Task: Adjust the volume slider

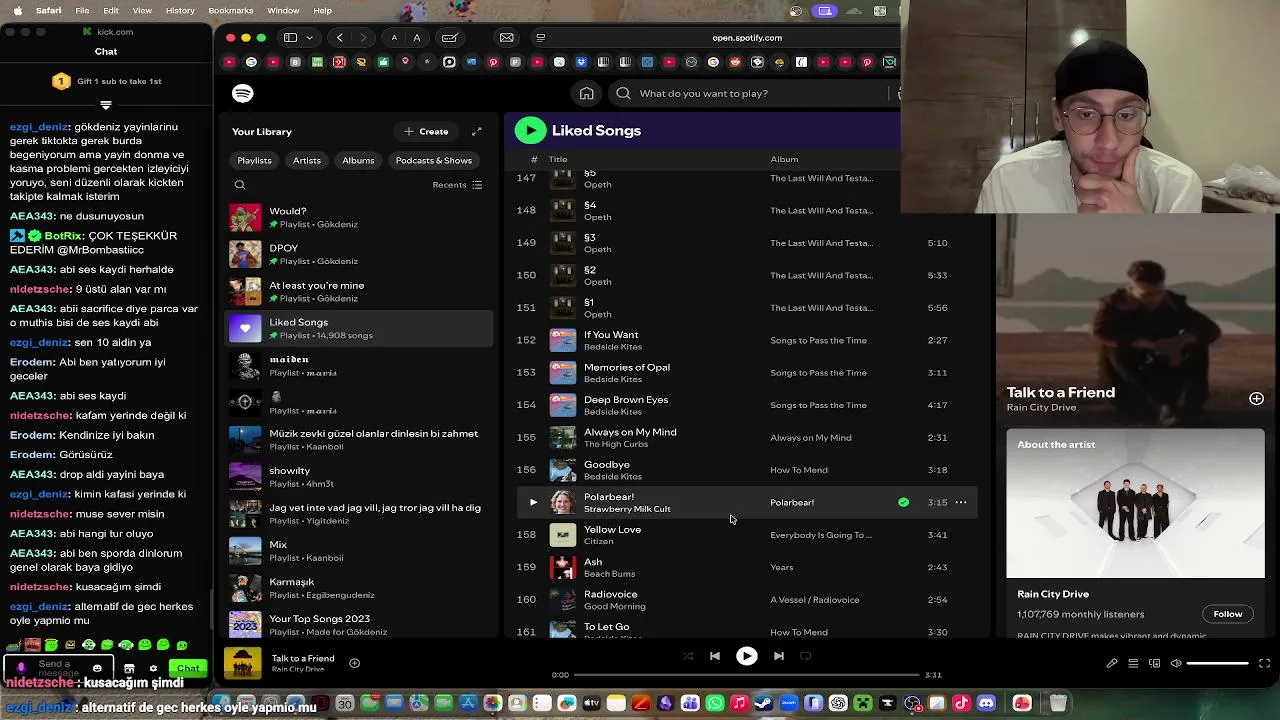Action: [1218, 663]
